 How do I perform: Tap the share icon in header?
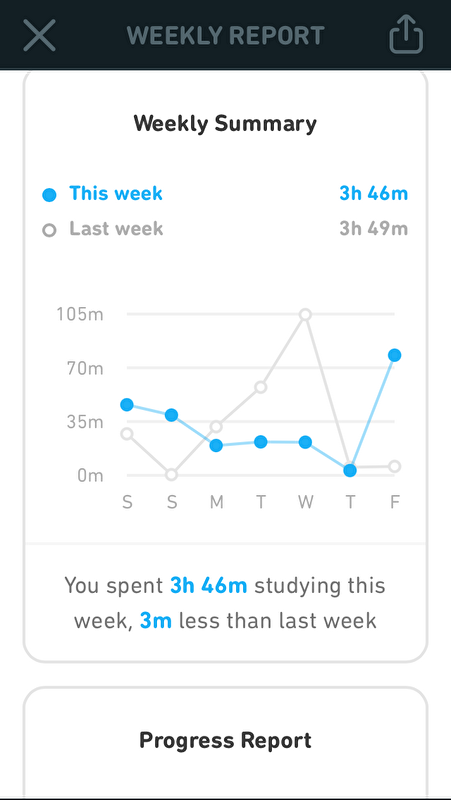[x=406, y=34]
